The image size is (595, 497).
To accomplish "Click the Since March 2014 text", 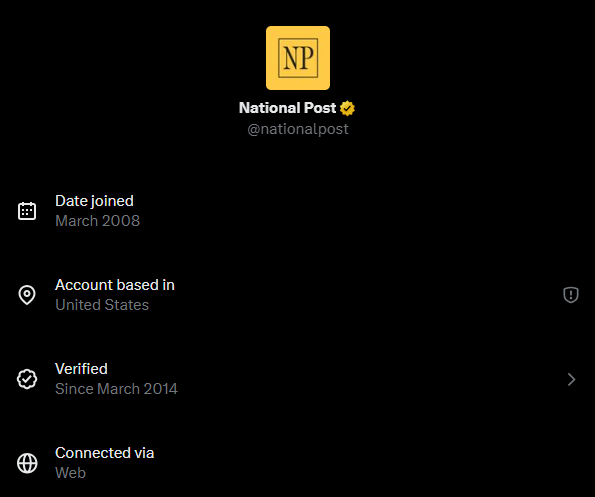I will tap(116, 389).
